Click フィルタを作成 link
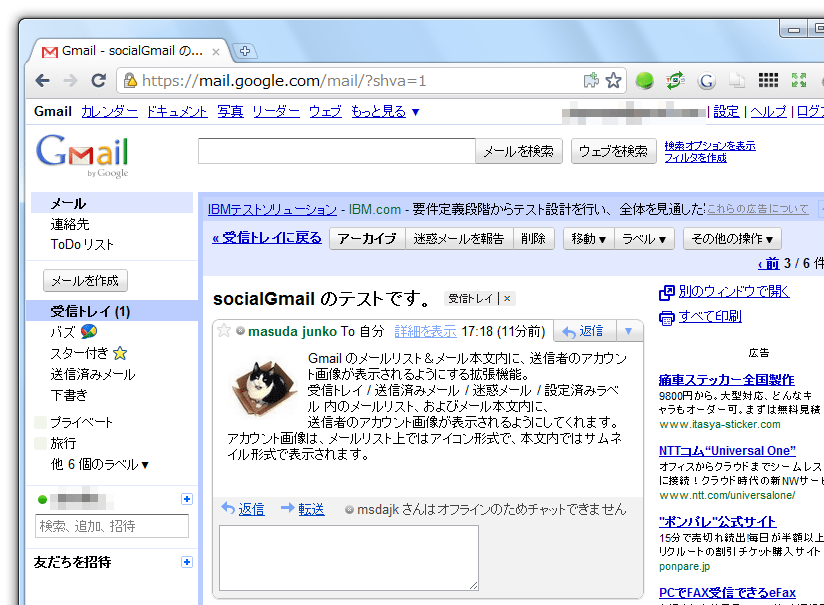Image resolution: width=824 pixels, height=605 pixels. [695, 158]
